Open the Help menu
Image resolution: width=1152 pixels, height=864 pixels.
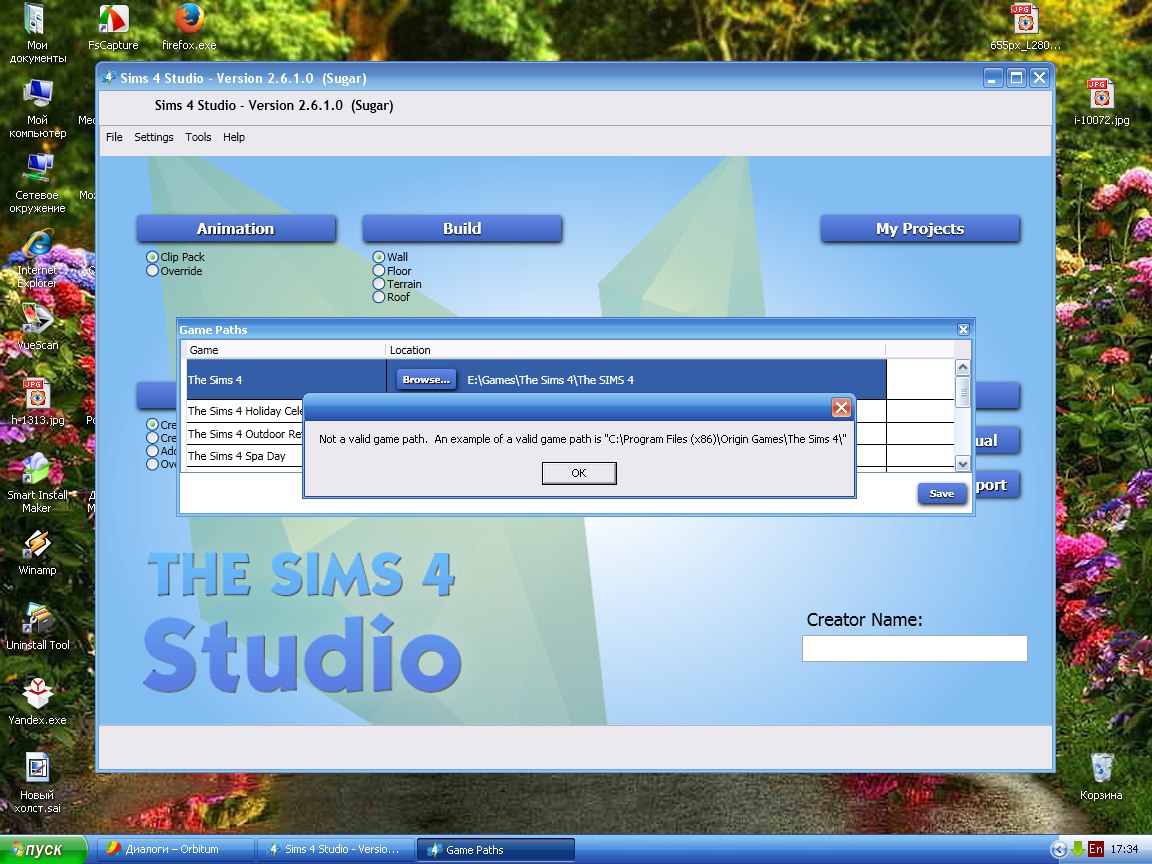[234, 137]
